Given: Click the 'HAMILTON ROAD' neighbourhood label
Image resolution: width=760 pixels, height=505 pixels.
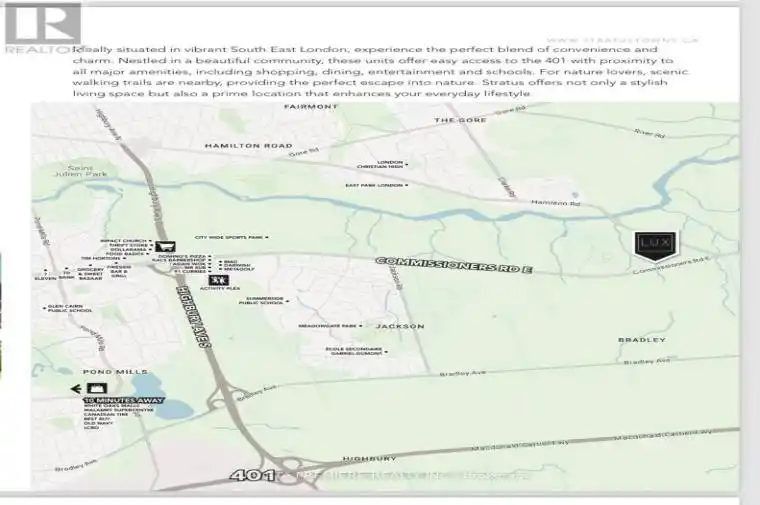Looking at the screenshot, I should (249, 145).
